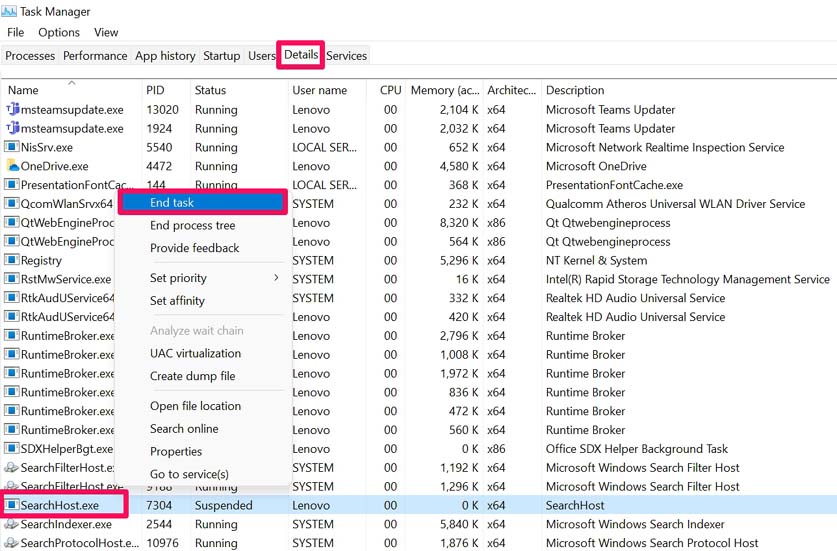The image size is (837, 551).
Task: Click the Microsoft Network Realtime Inspection Service description
Action: click(x=665, y=147)
